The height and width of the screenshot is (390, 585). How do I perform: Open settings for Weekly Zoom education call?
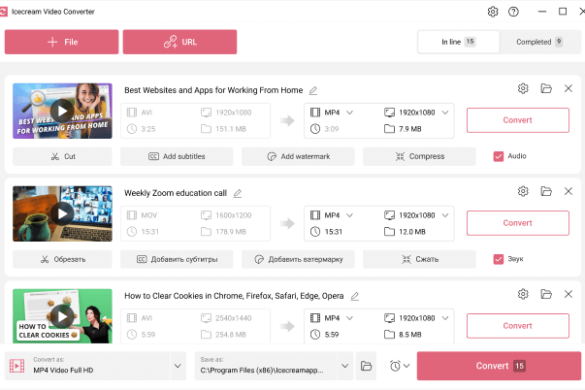(523, 191)
